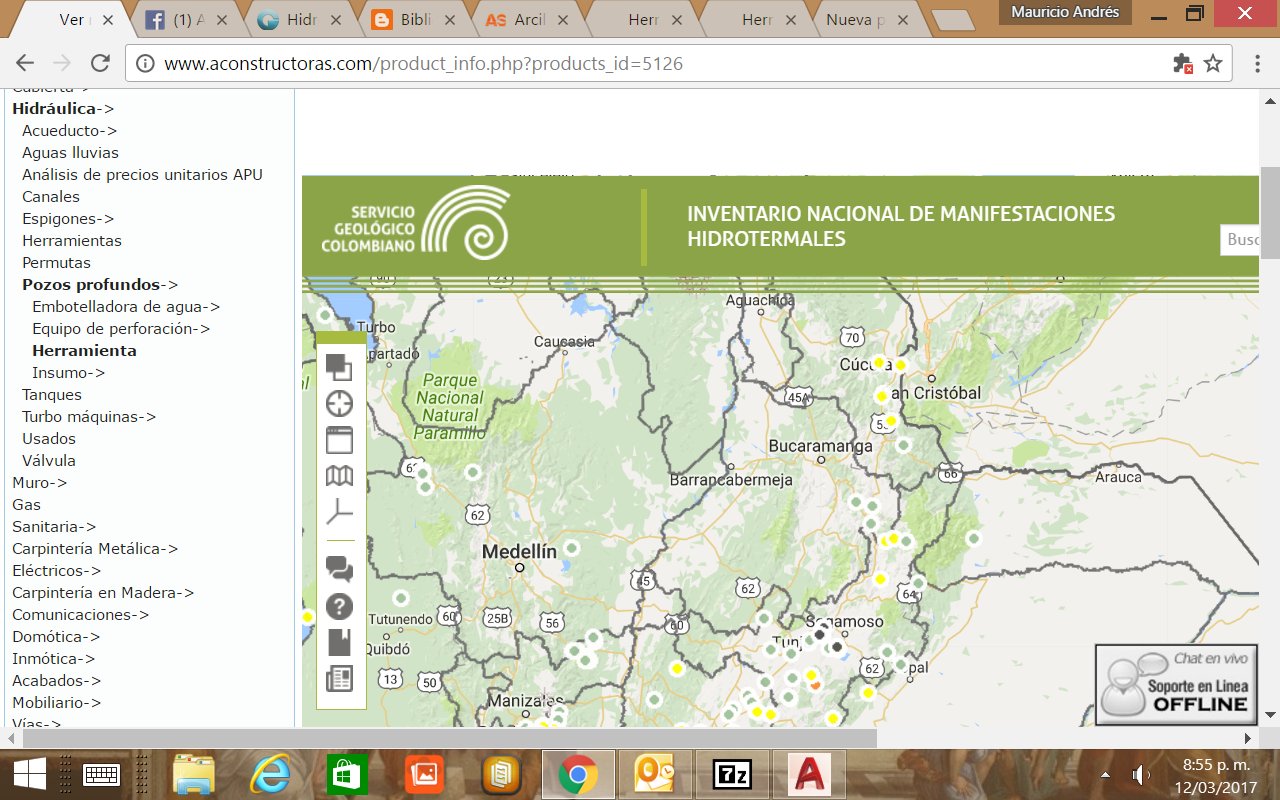Open the Chat en vivo support widget
1280x800 pixels.
[x=1176, y=684]
